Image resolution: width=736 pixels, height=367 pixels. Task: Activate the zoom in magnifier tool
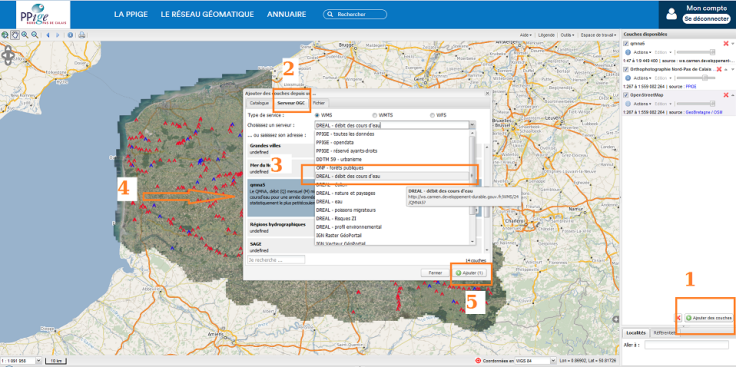point(25,35)
